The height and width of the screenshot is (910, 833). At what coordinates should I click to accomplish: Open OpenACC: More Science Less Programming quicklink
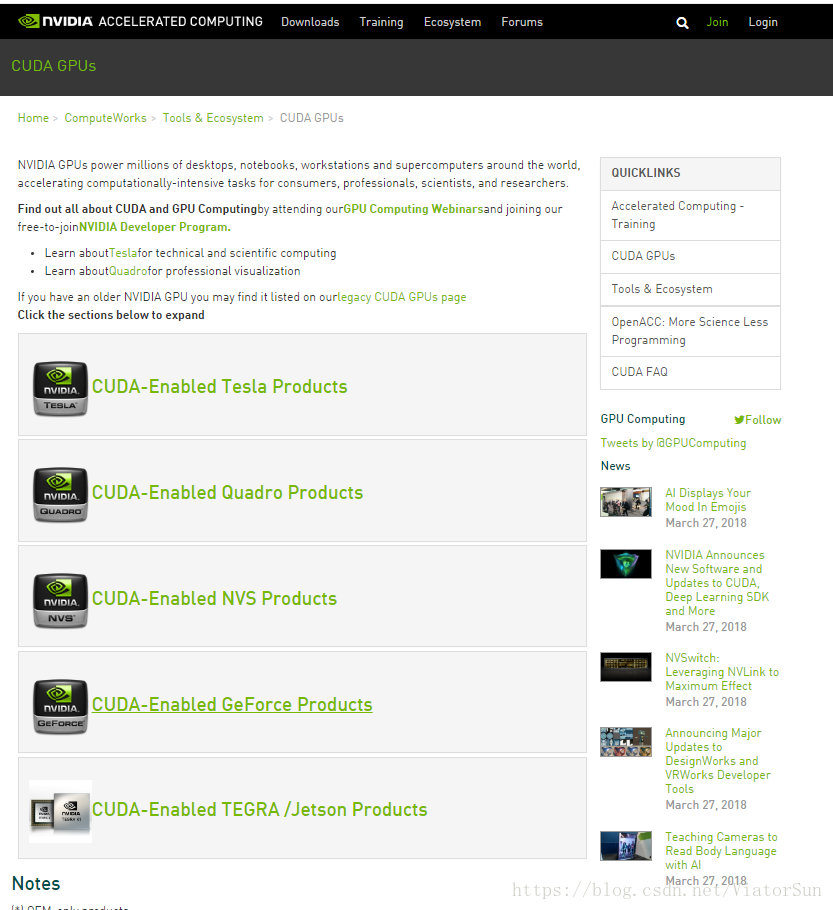point(690,331)
